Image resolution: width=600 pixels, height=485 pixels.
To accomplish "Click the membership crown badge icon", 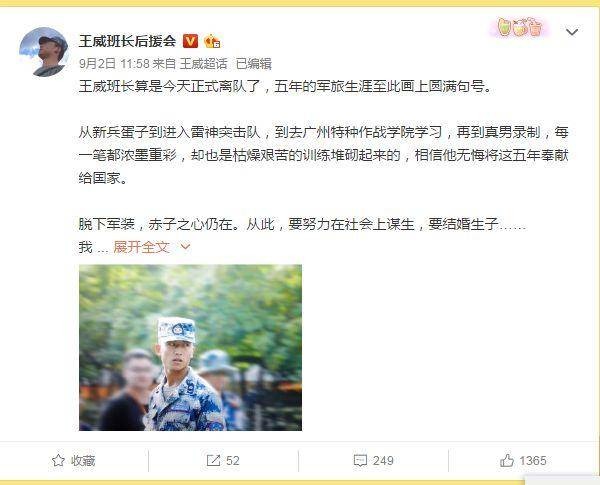I will pos(212,41).
